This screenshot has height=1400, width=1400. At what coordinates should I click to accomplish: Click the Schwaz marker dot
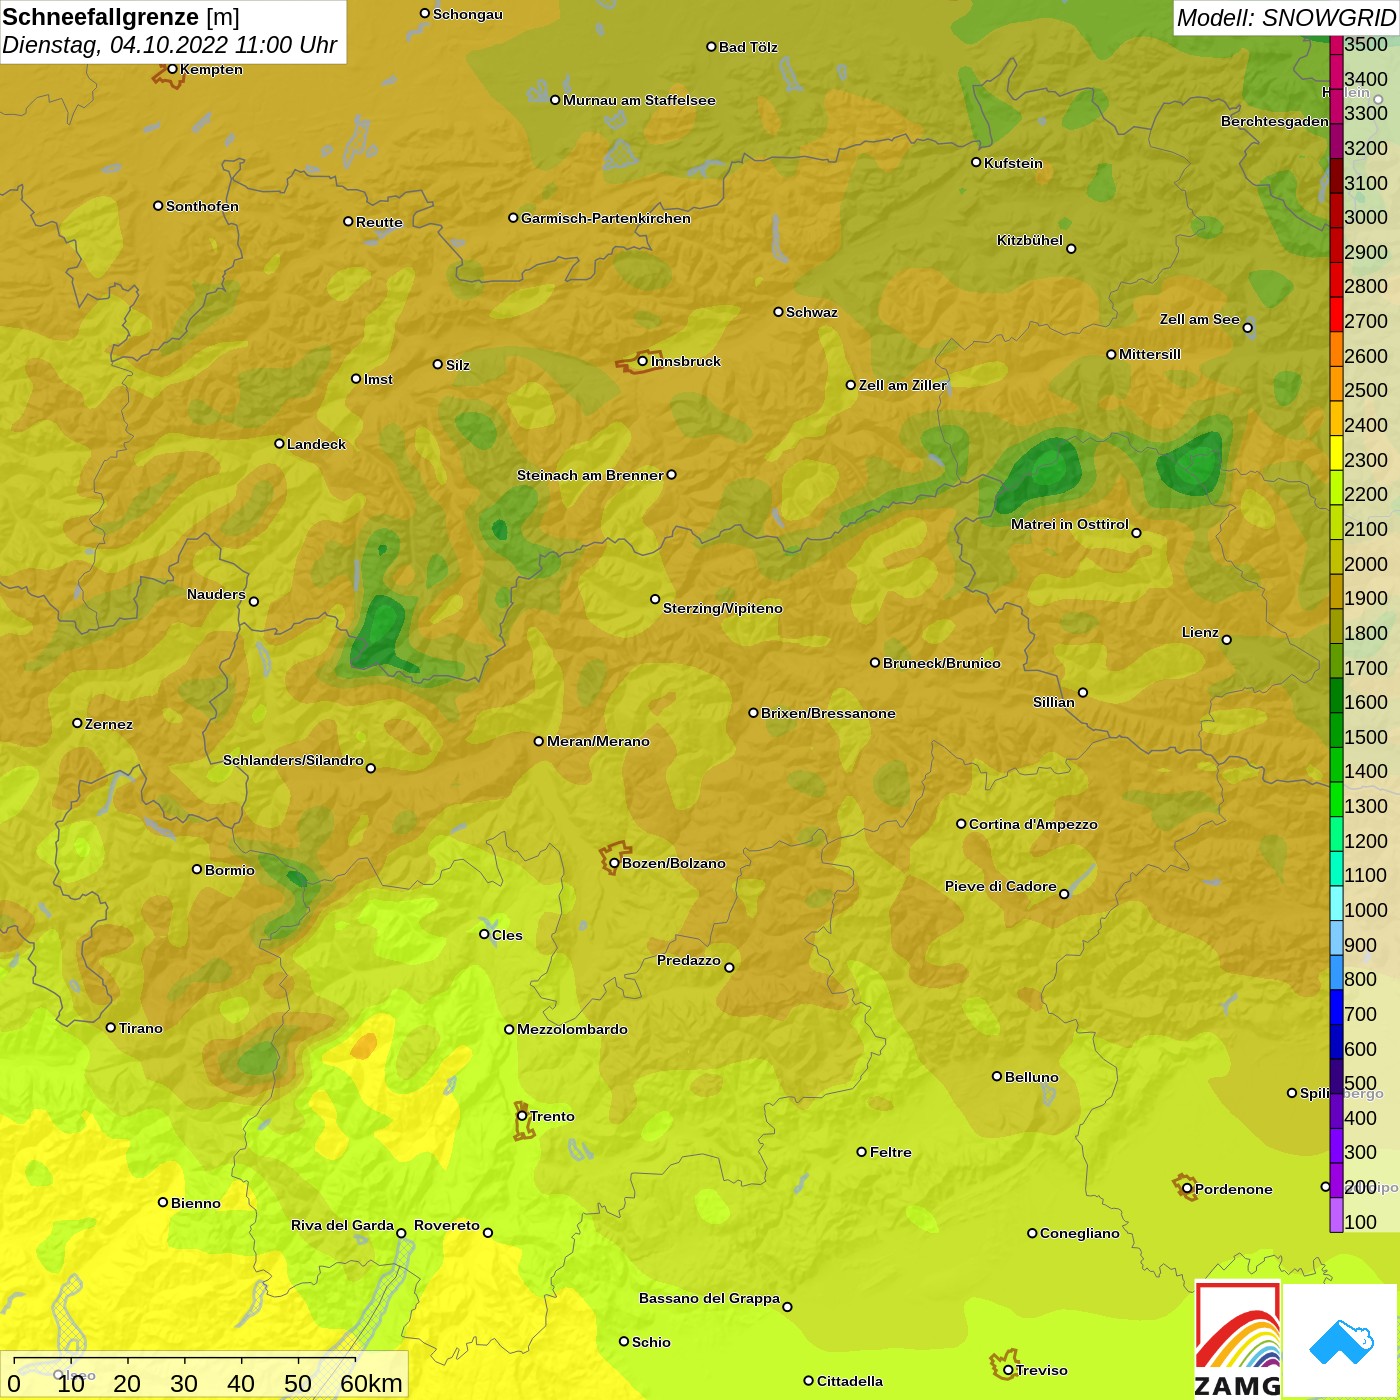click(778, 312)
